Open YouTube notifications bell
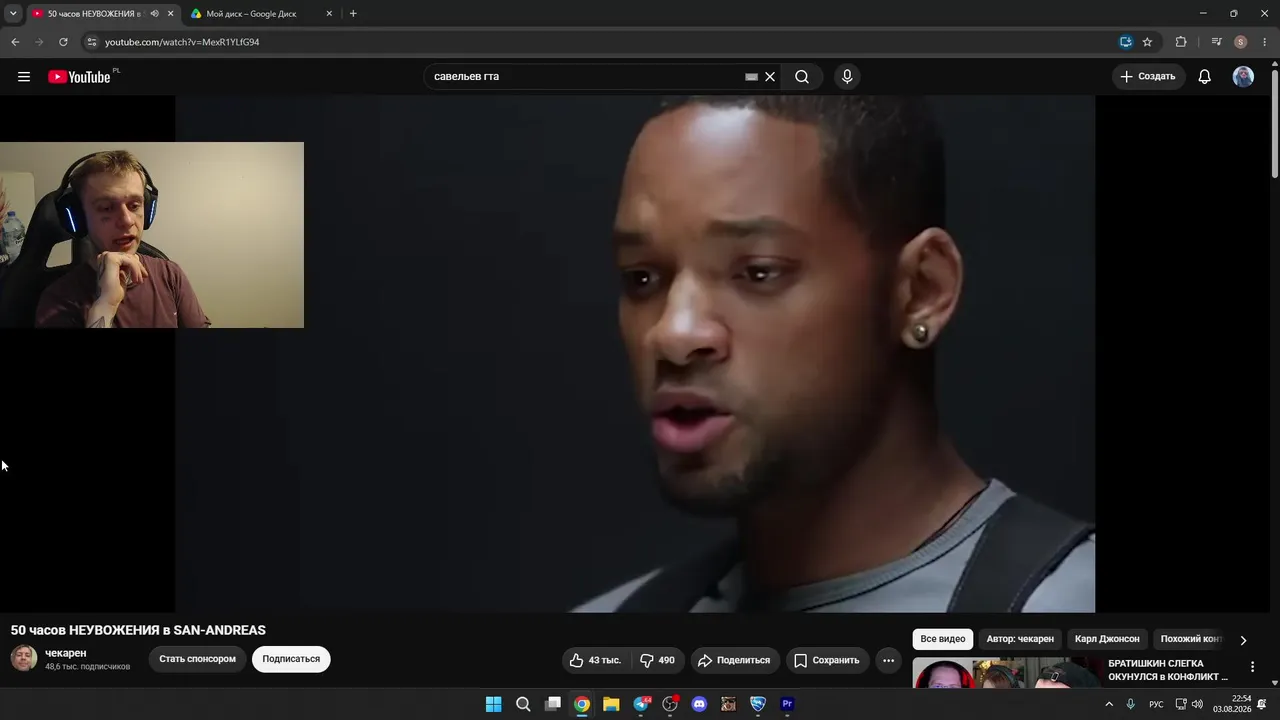This screenshot has height=720, width=1280. pos(1205,77)
